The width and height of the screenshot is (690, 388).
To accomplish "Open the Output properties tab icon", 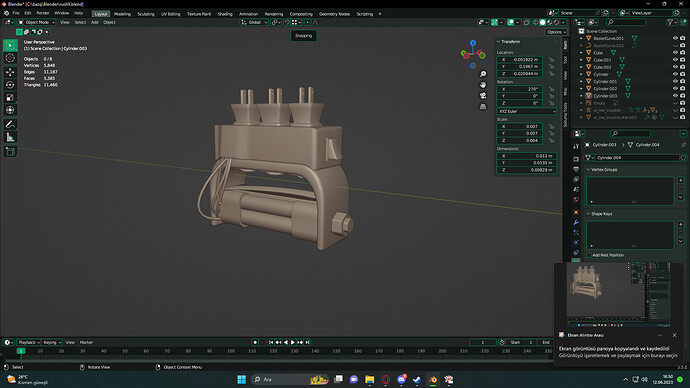I will (576, 169).
